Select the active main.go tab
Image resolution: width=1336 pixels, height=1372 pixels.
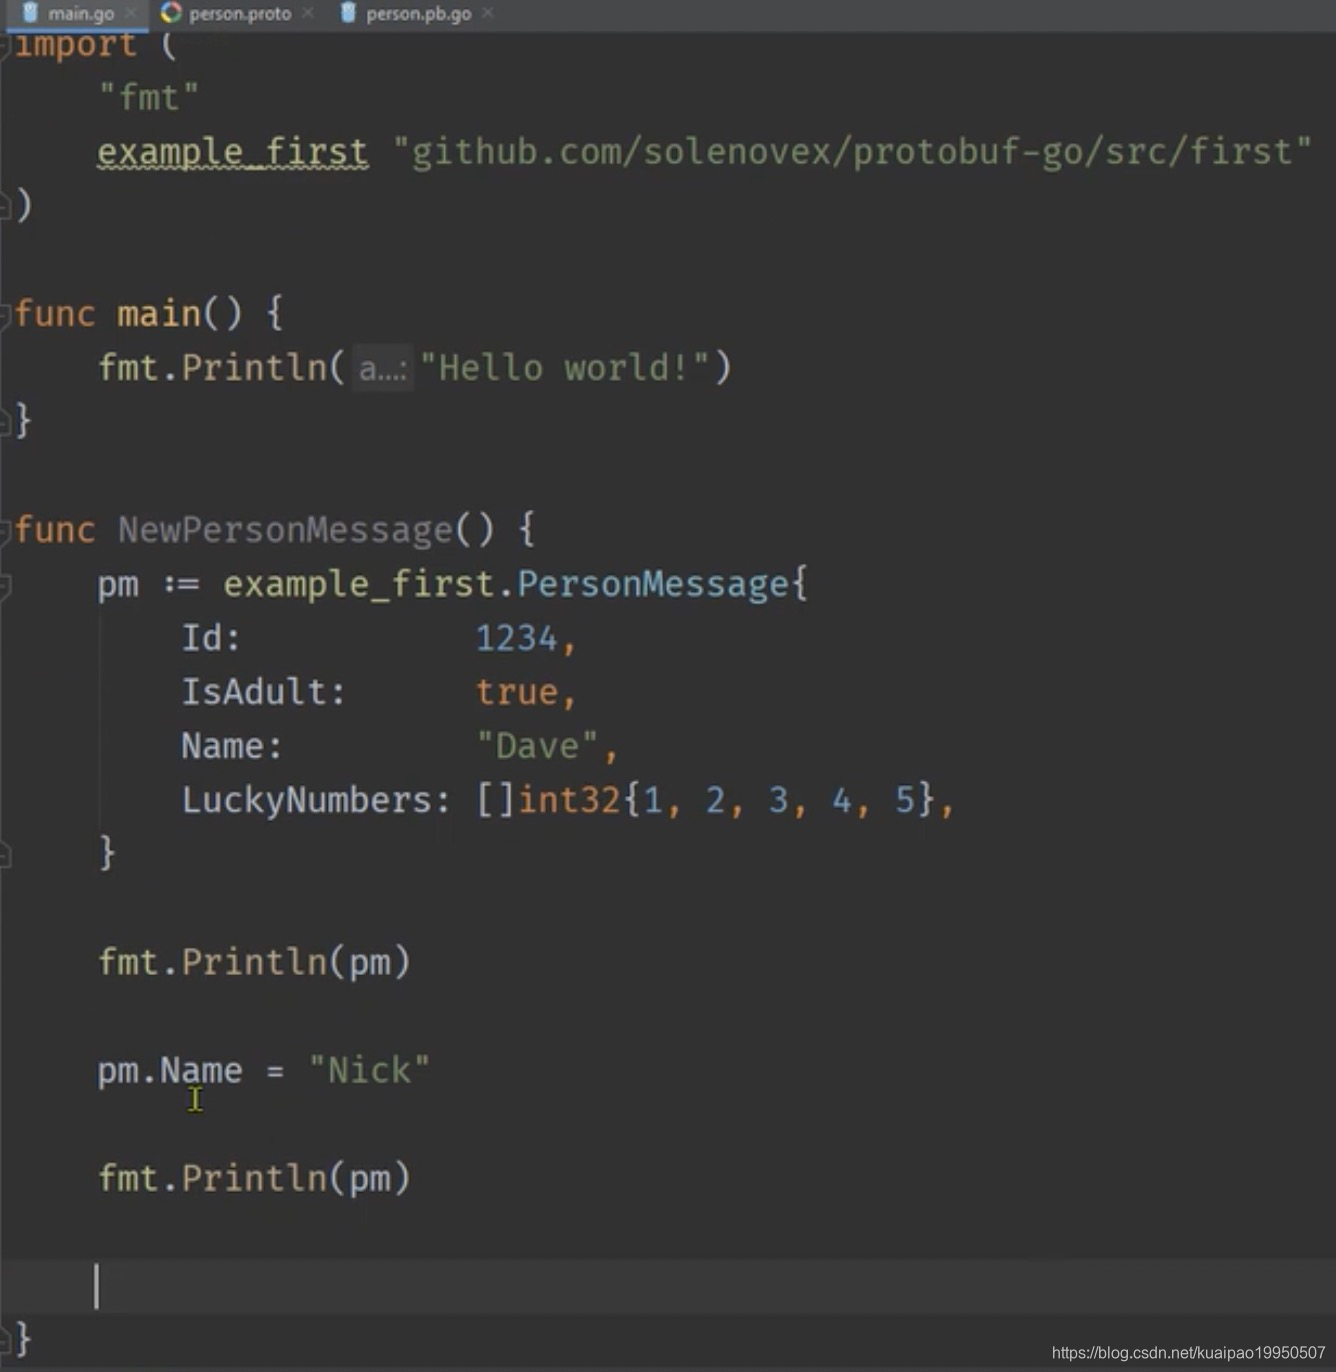[x=80, y=13]
